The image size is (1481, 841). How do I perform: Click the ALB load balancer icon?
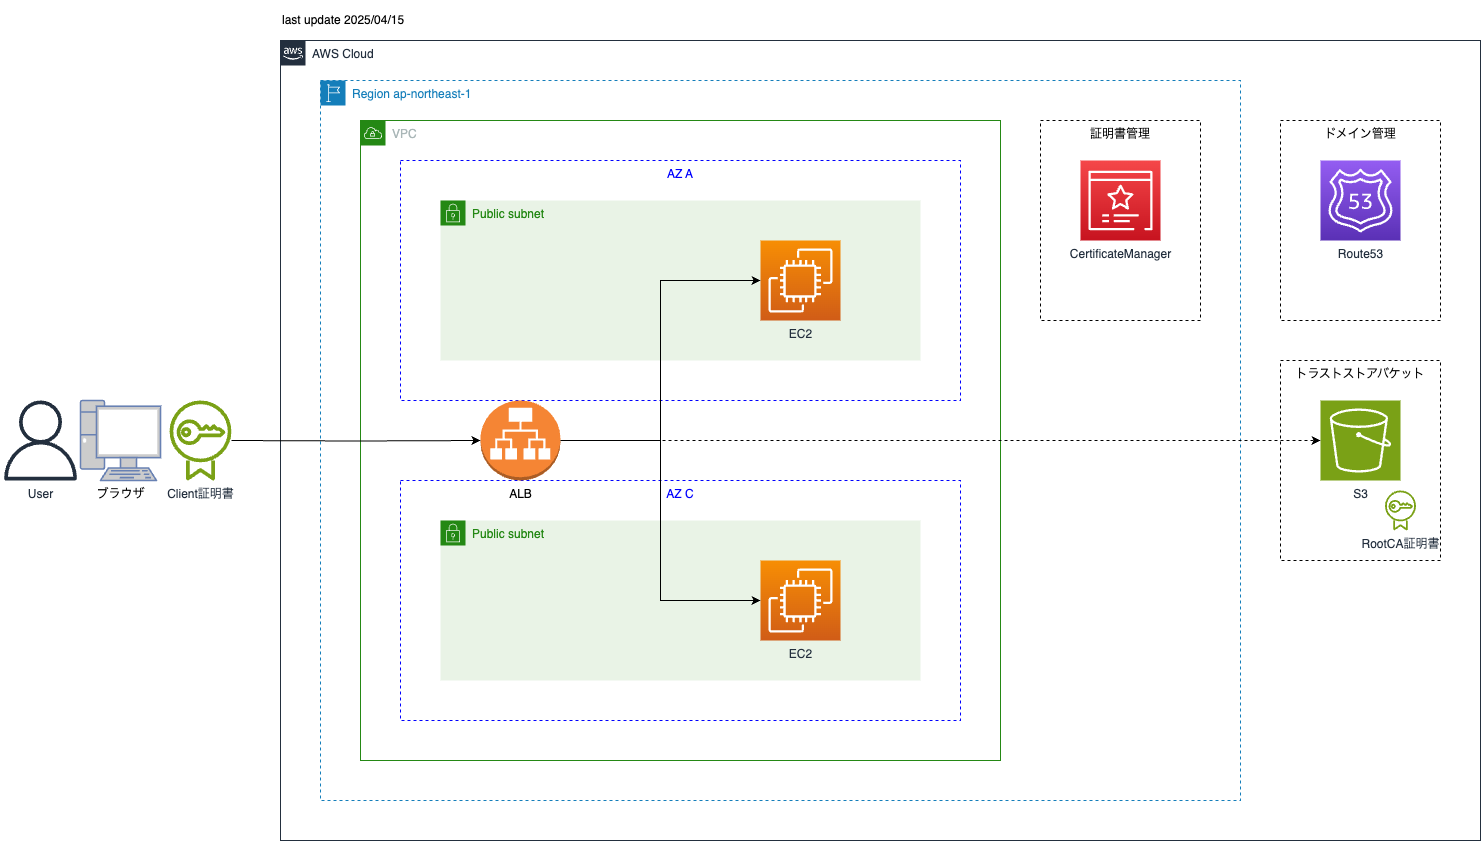(520, 440)
